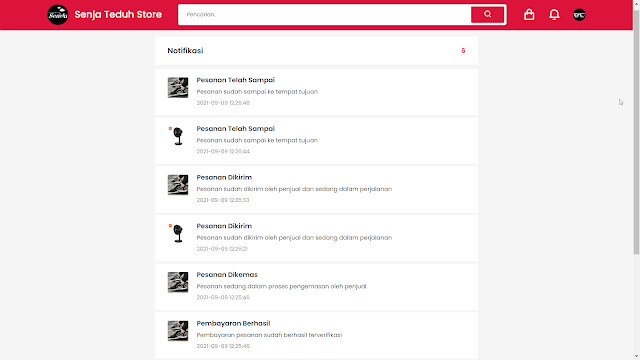Image resolution: width=640 pixels, height=360 pixels.
Task: Click the red notification count "6"
Action: point(463,51)
